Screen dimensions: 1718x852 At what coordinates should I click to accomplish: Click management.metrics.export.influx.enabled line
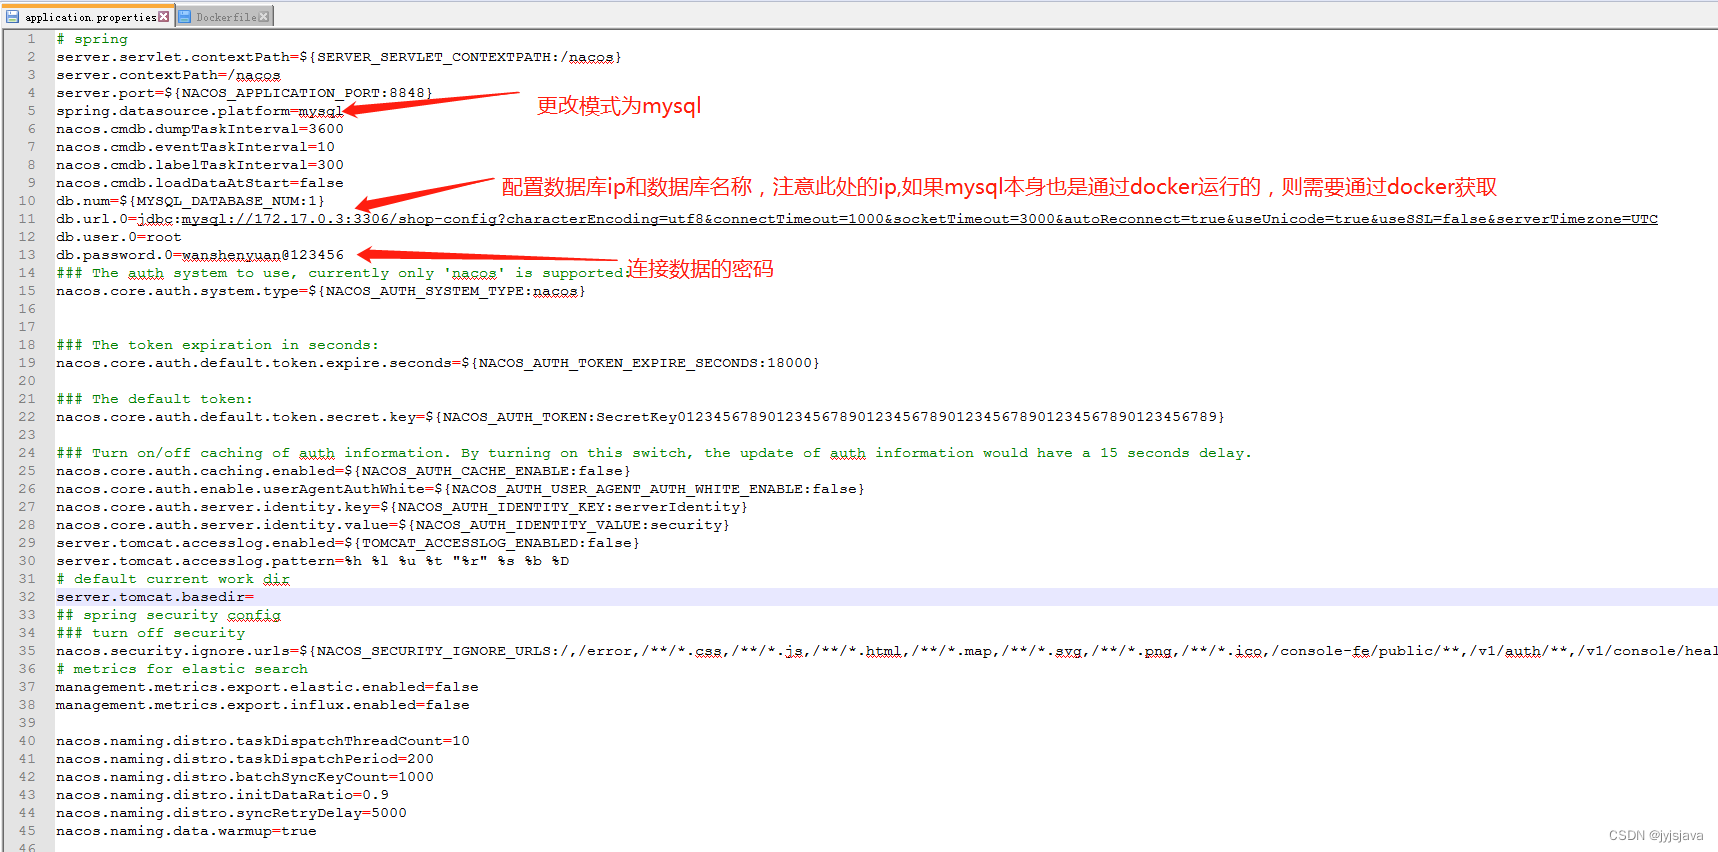click(263, 705)
